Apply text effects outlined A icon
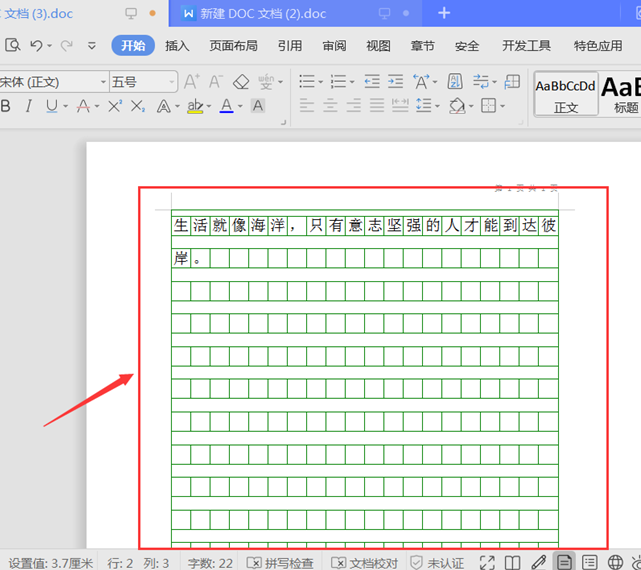 pos(164,107)
